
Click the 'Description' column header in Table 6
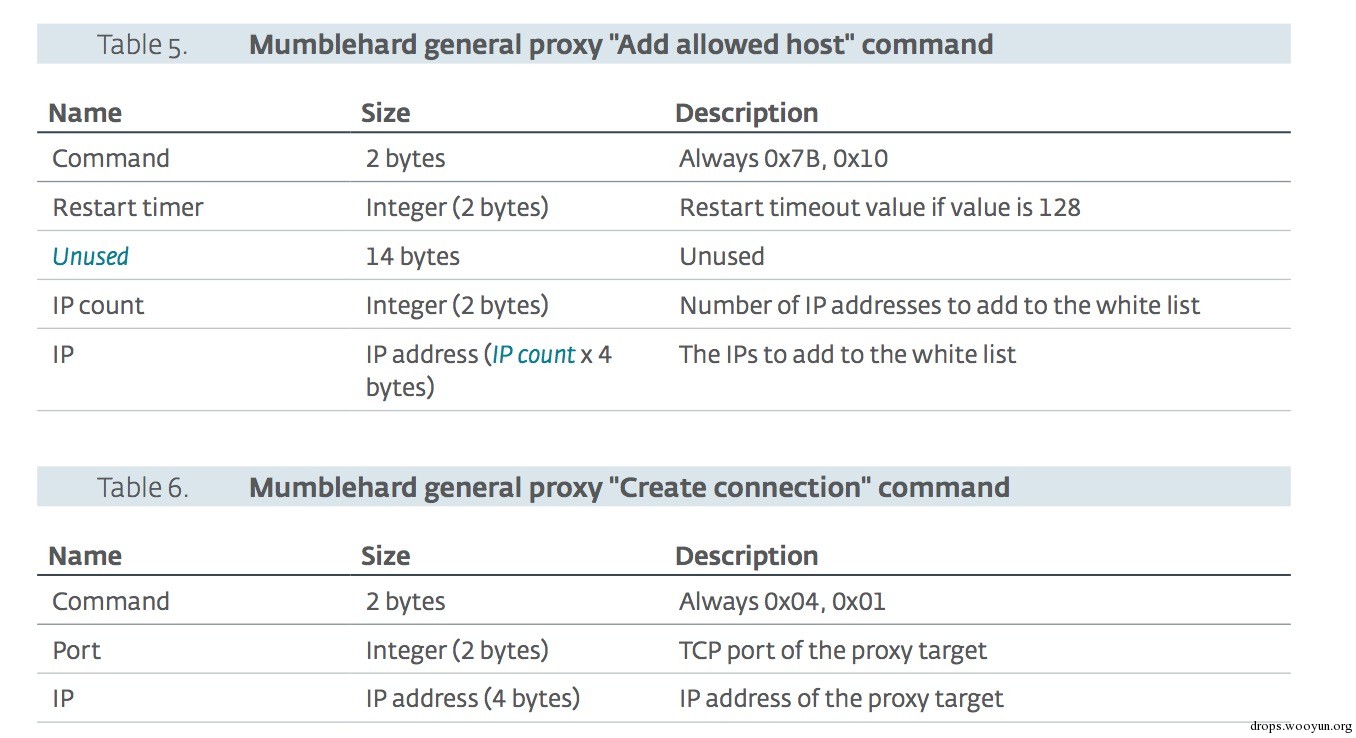coord(746,556)
